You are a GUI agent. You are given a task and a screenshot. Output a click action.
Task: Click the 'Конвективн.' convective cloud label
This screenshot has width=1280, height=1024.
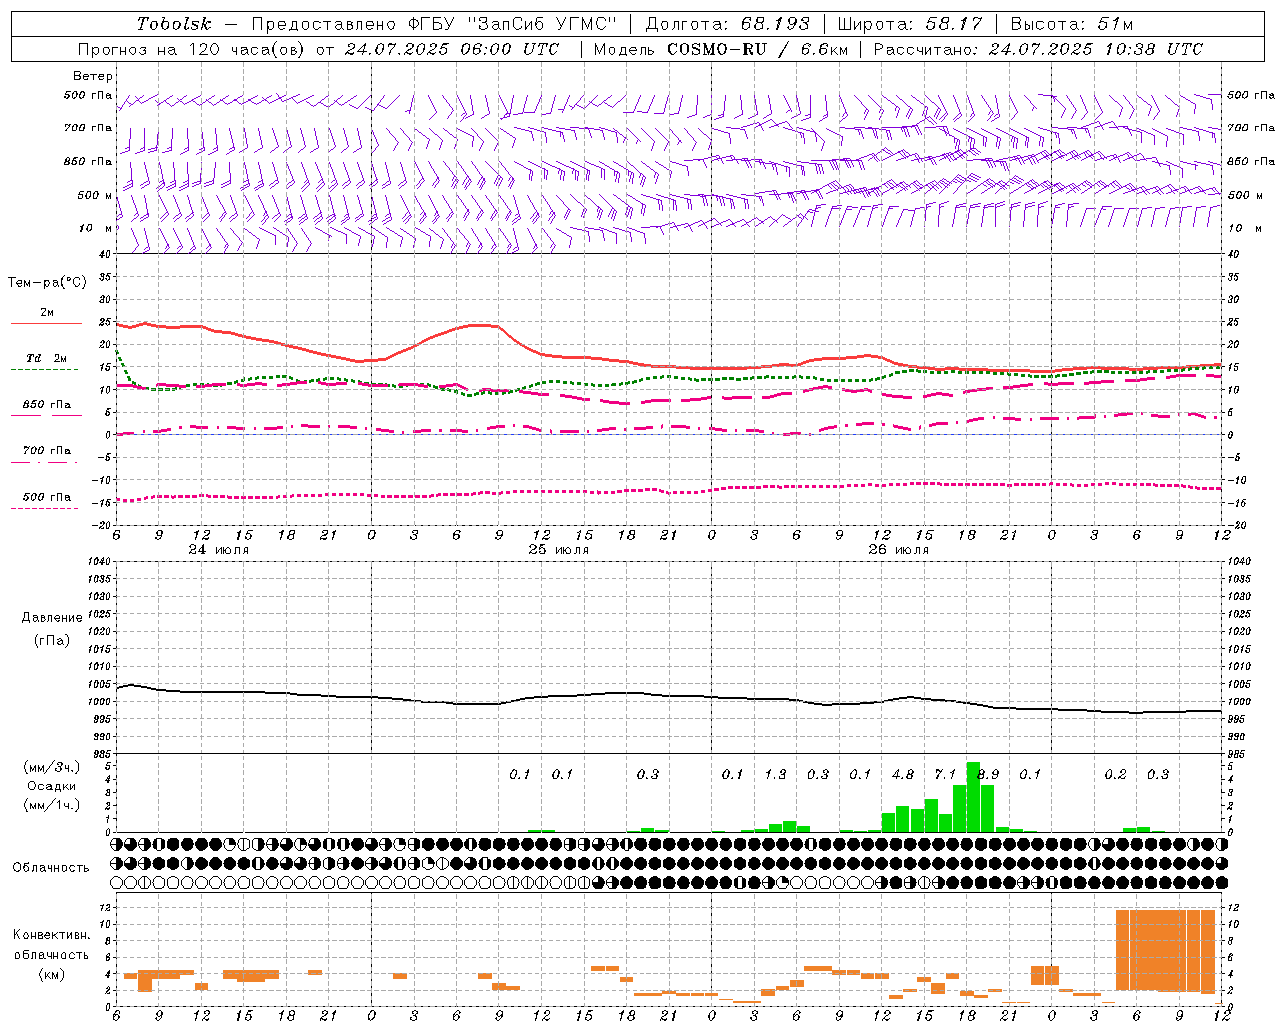coord(51,935)
